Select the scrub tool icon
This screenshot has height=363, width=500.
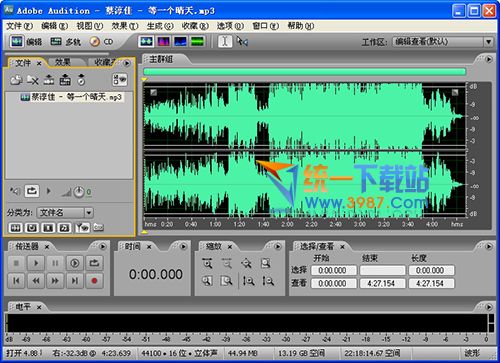[x=242, y=41]
